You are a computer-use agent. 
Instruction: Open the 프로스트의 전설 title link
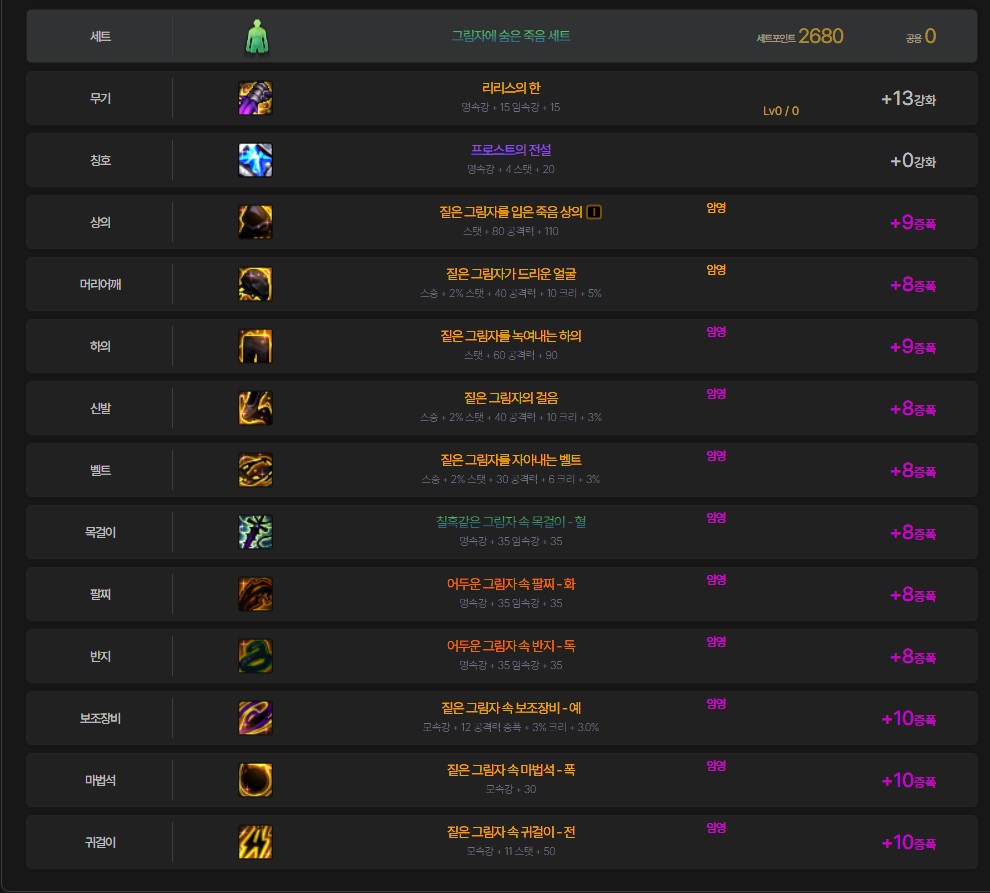coord(510,150)
